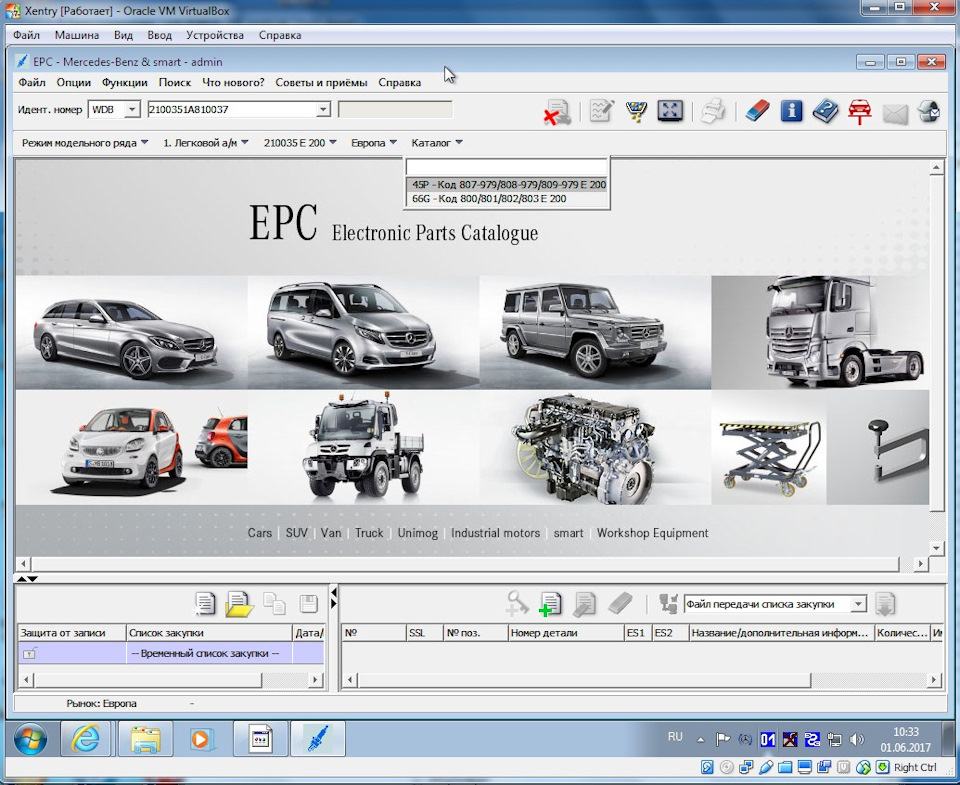
Task: Open the Что нового? menu
Action: pyautogui.click(x=233, y=82)
